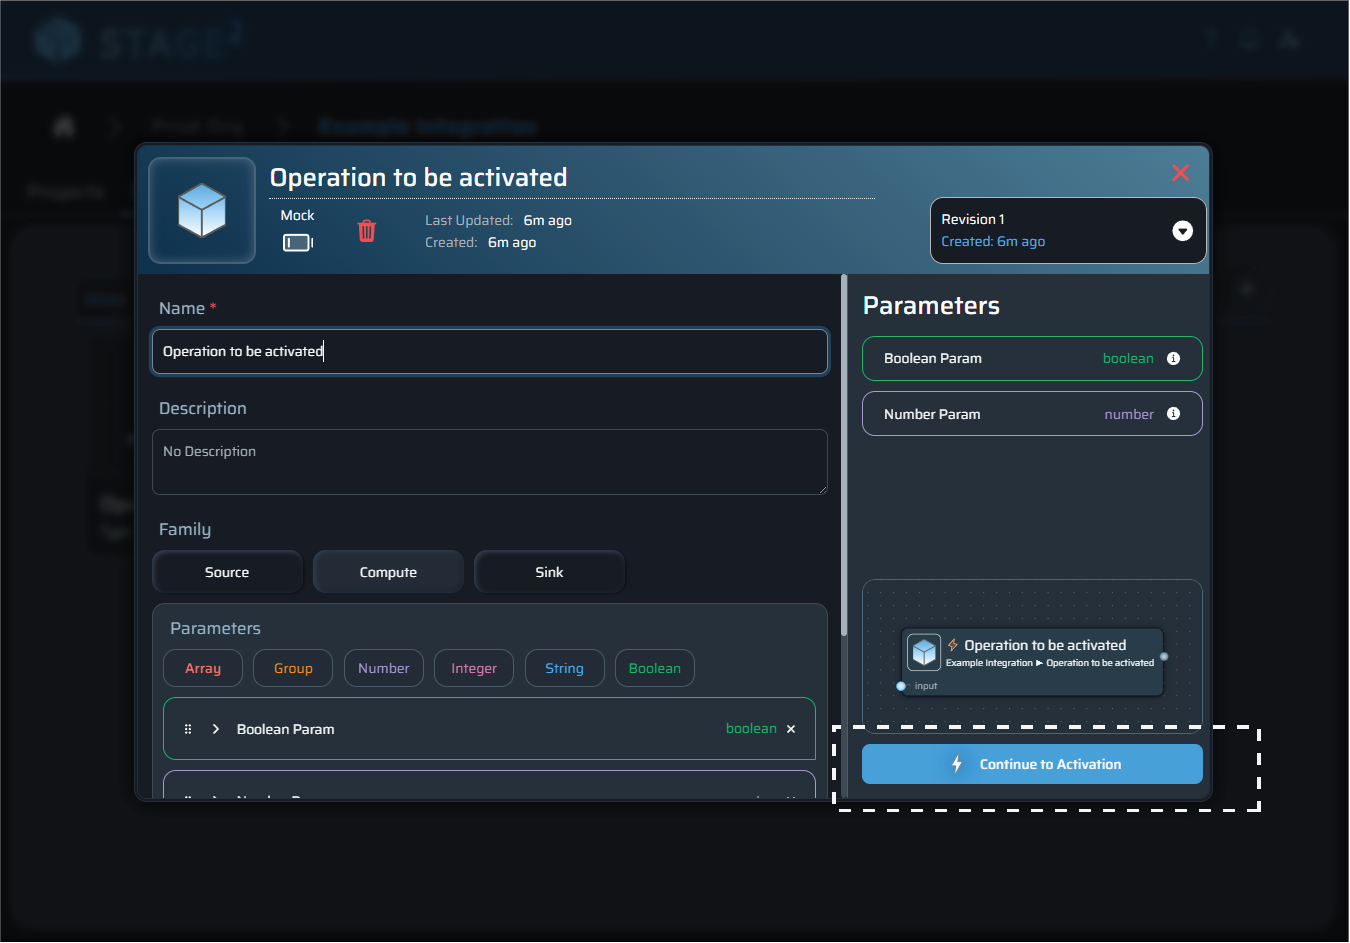Click the Description text area
Image resolution: width=1350 pixels, height=943 pixels.
490,462
